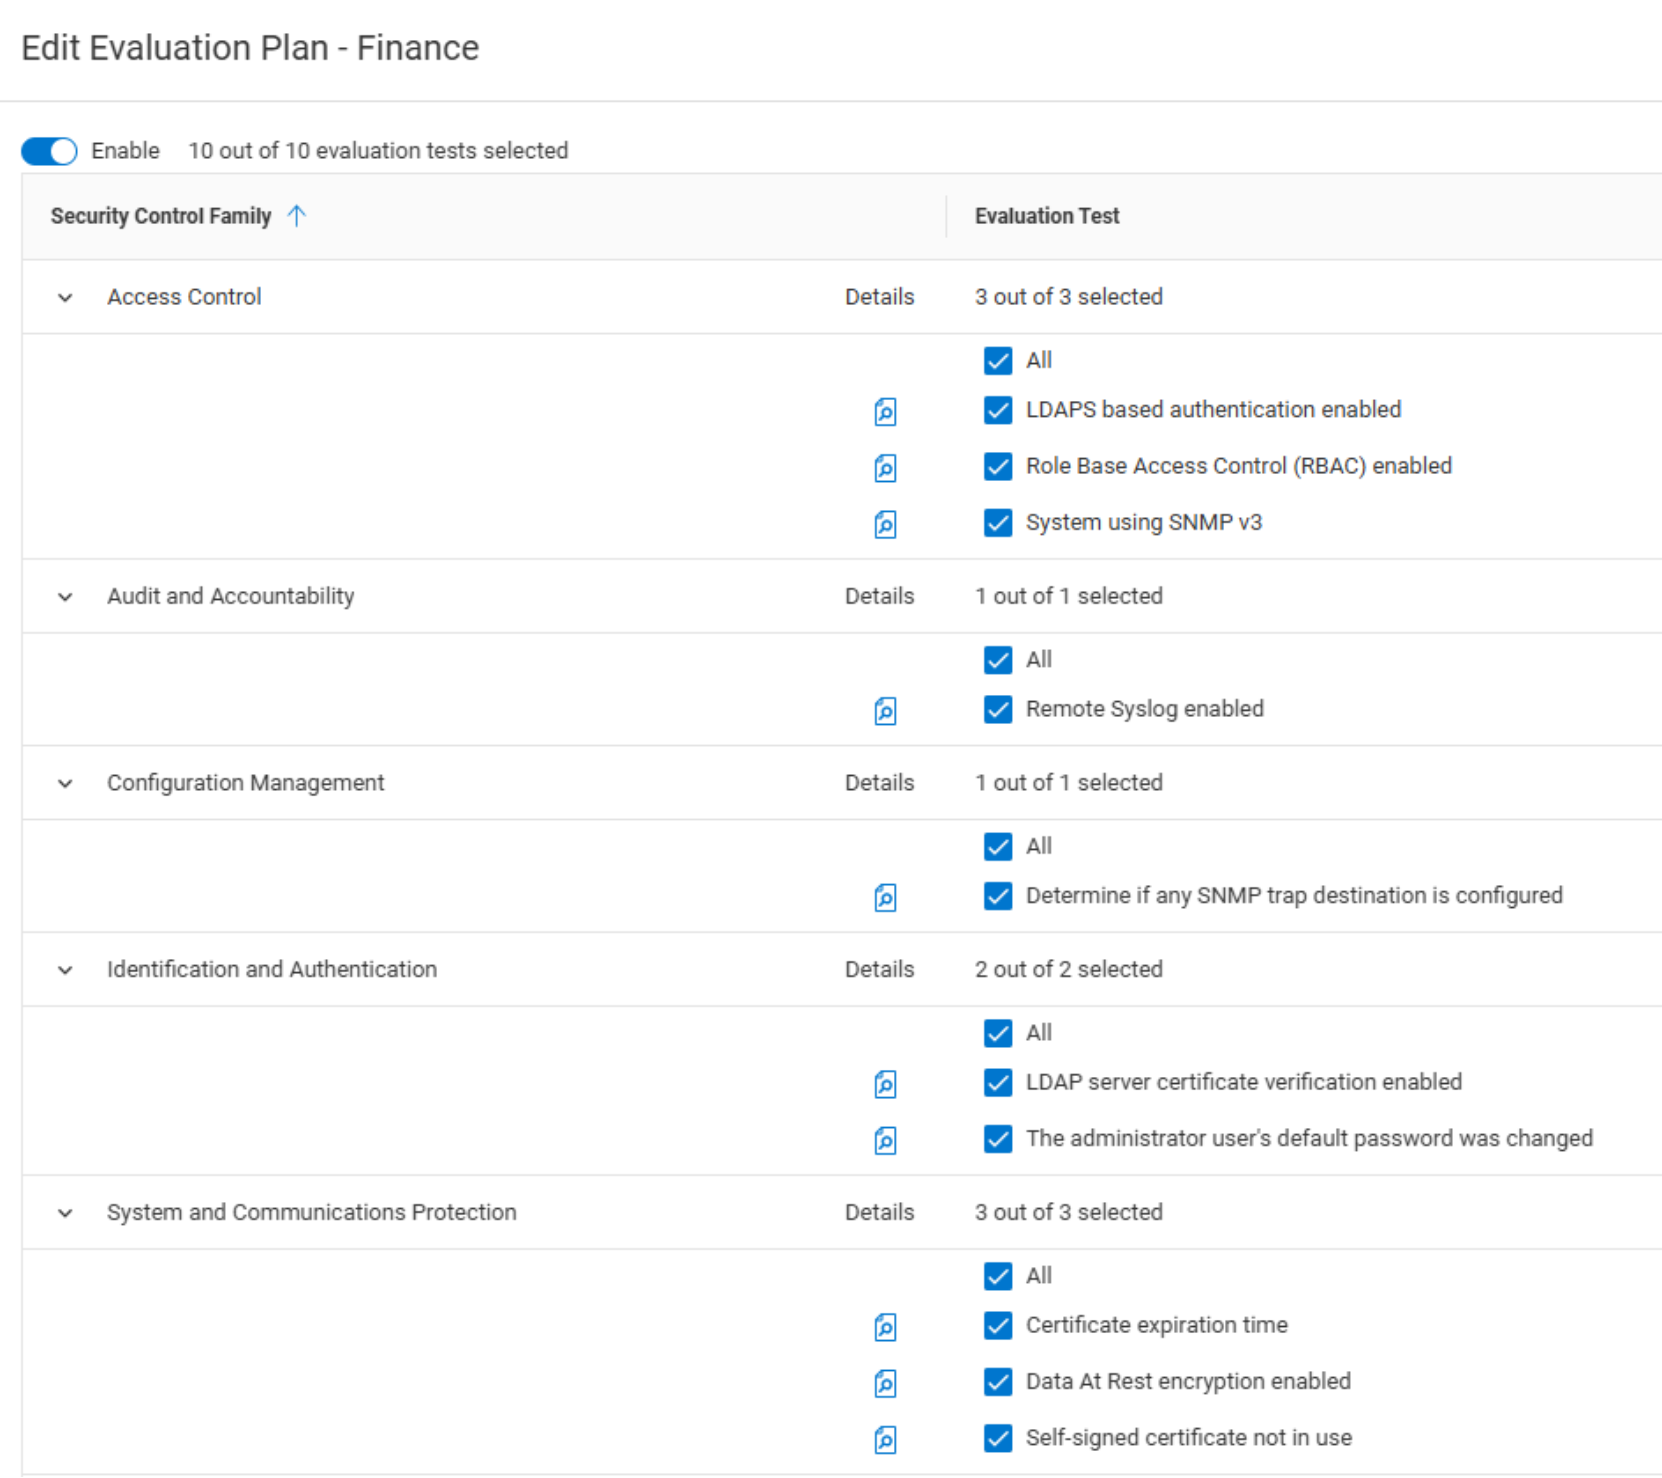Uncheck System using SNMP v3
1662x1478 pixels.
(998, 522)
